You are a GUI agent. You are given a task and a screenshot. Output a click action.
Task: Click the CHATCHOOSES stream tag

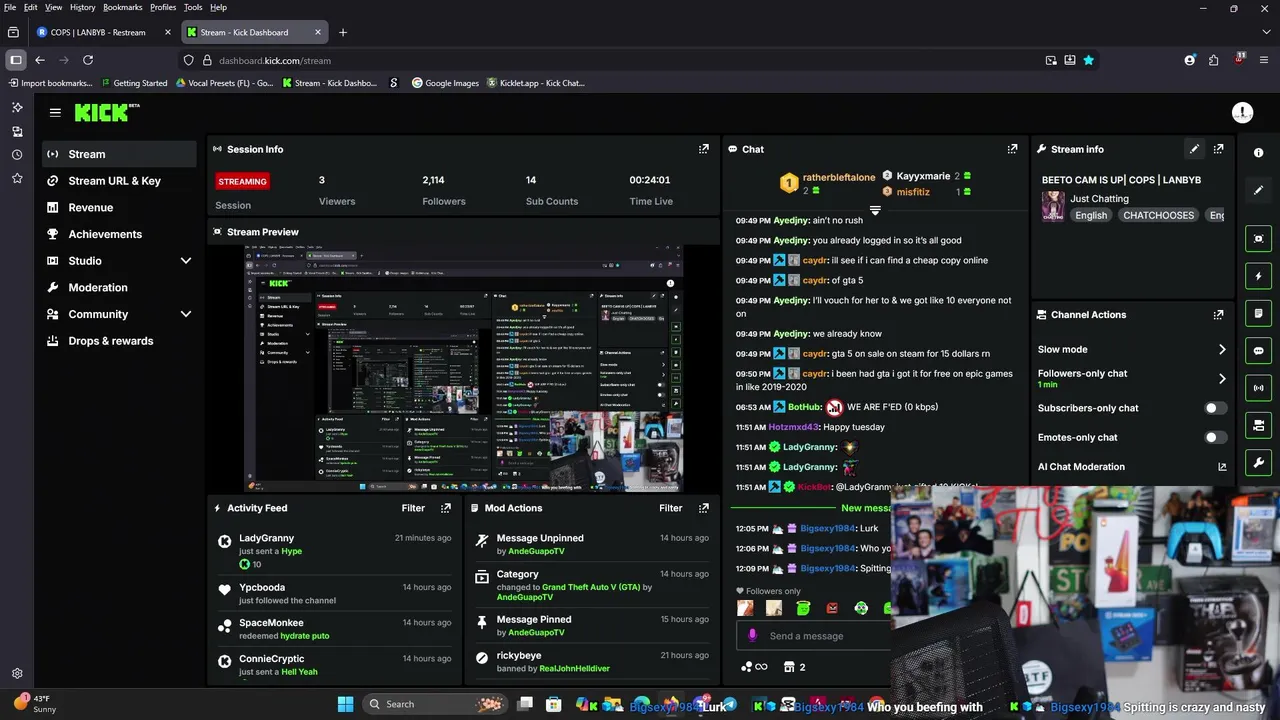point(1158,215)
